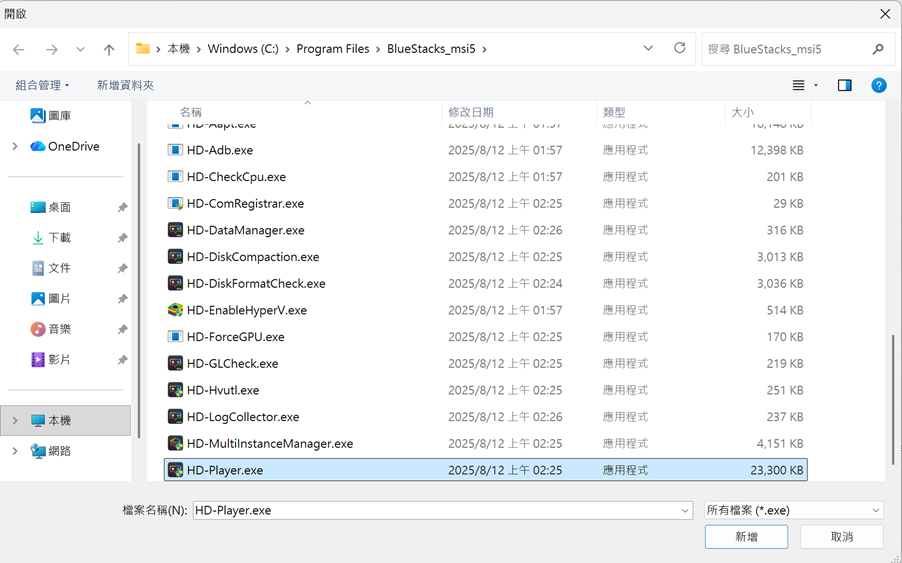
Task: Go up one folder level
Action: tap(109, 49)
